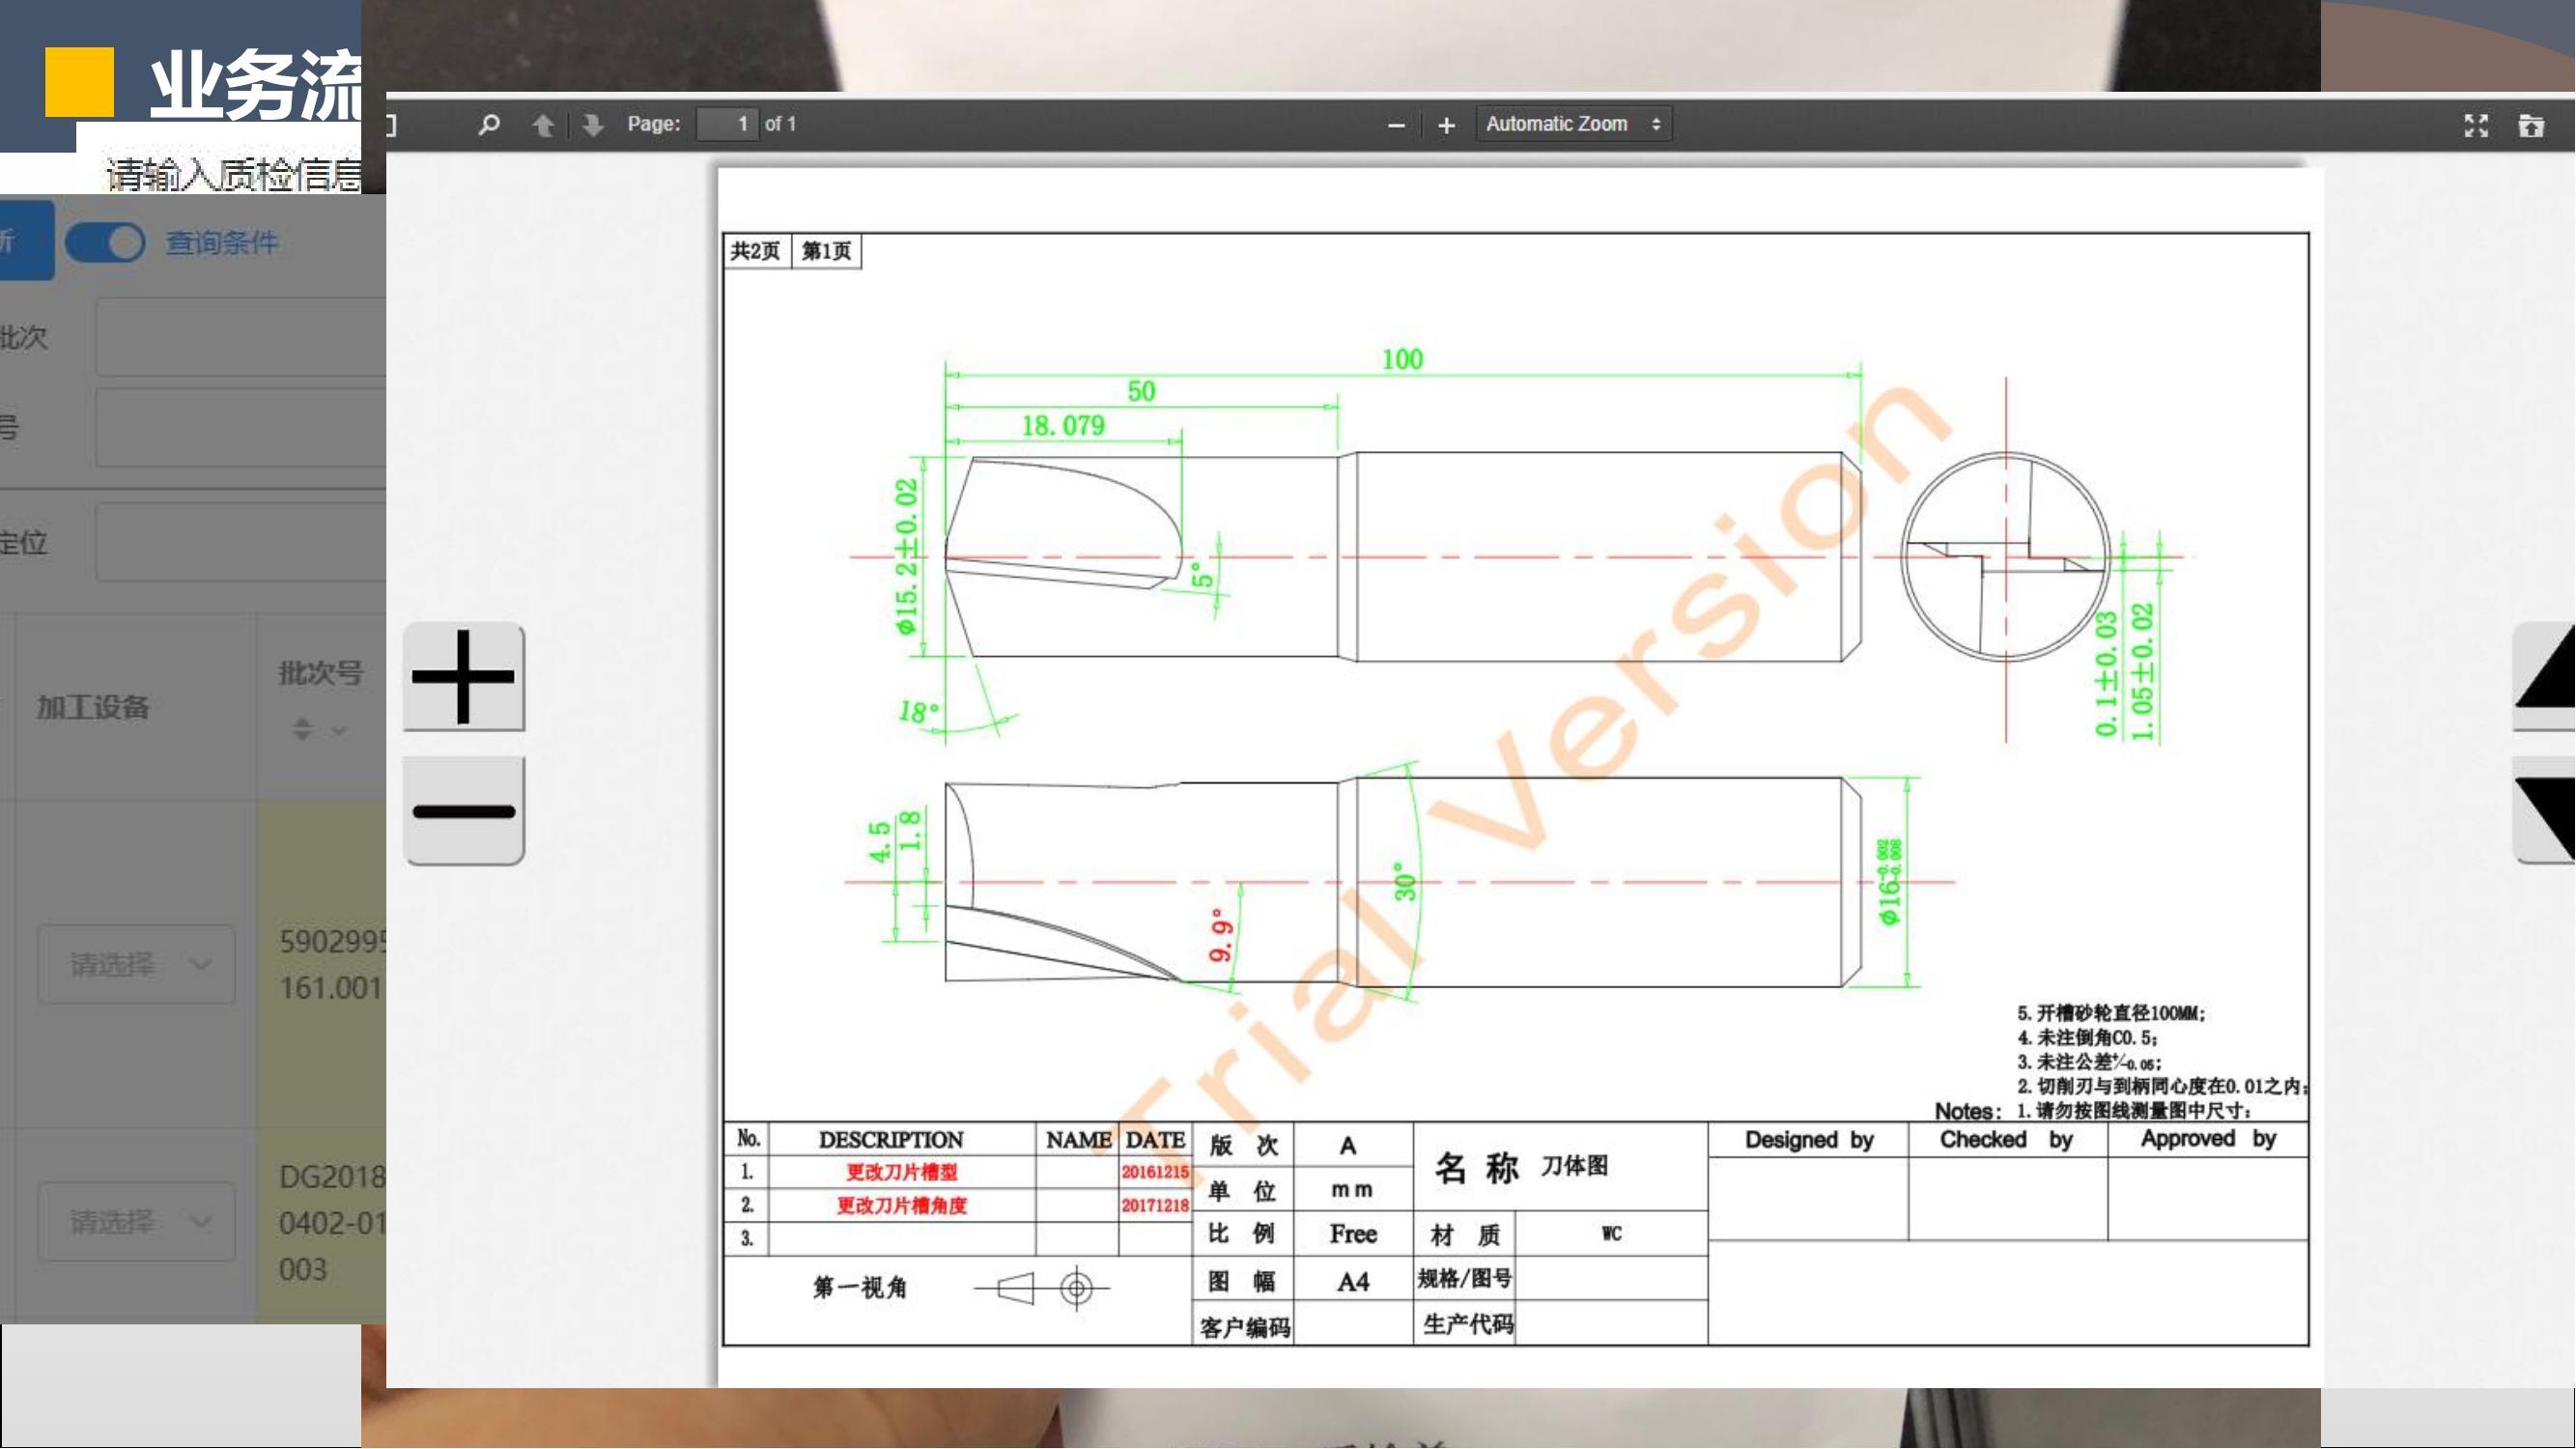Image resolution: width=2576 pixels, height=1449 pixels.
Task: Toggle the 查询条件 switch
Action: 106,243
